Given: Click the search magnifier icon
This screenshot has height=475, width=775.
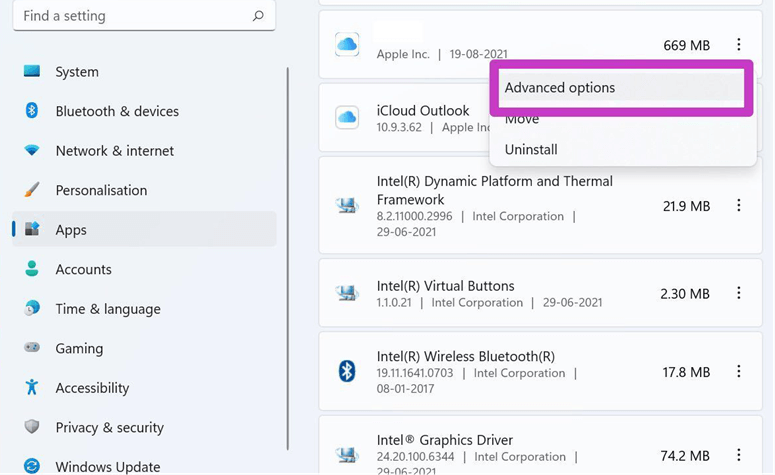Looking at the screenshot, I should [258, 16].
